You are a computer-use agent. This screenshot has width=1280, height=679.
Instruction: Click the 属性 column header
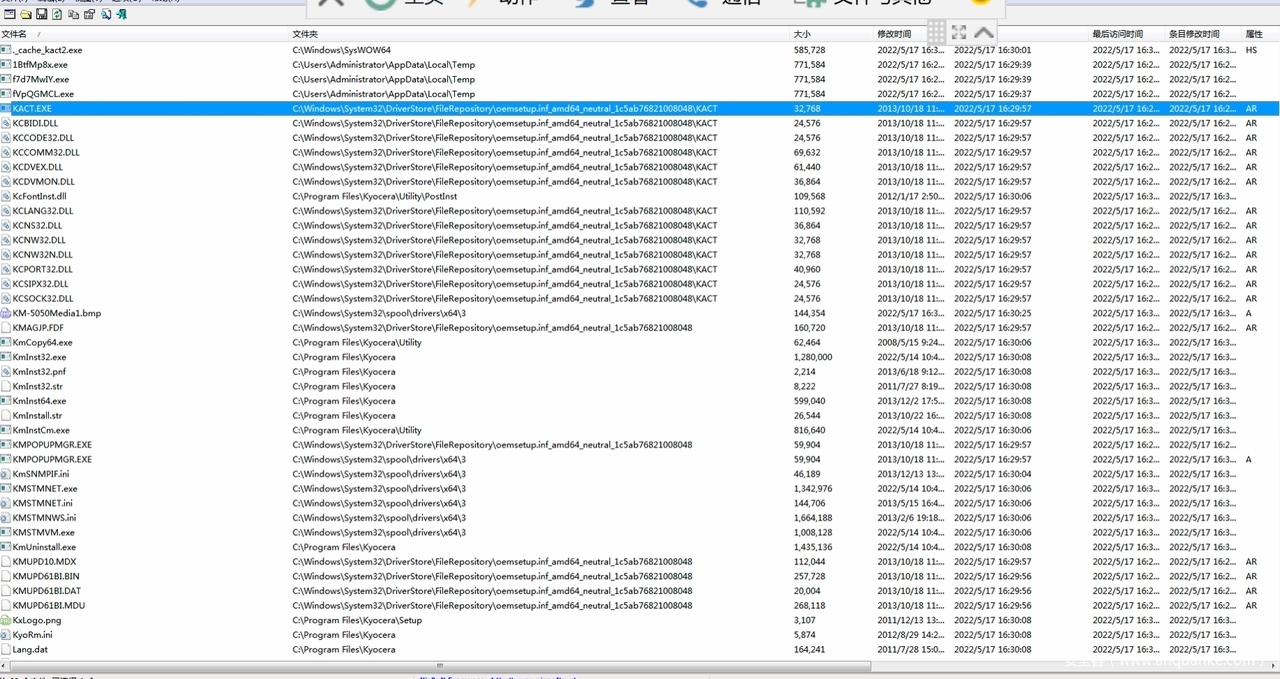[x=1253, y=35]
